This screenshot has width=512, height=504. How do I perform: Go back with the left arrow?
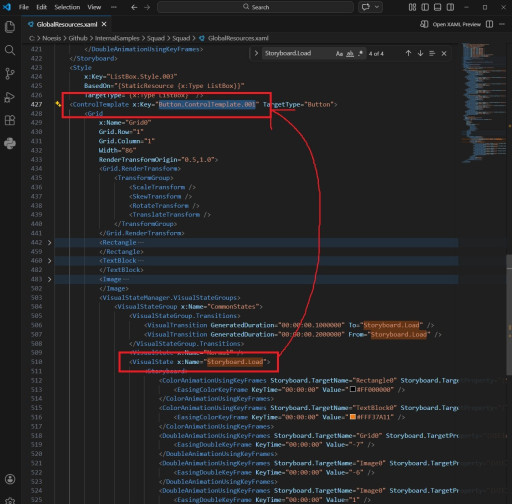(134, 7)
